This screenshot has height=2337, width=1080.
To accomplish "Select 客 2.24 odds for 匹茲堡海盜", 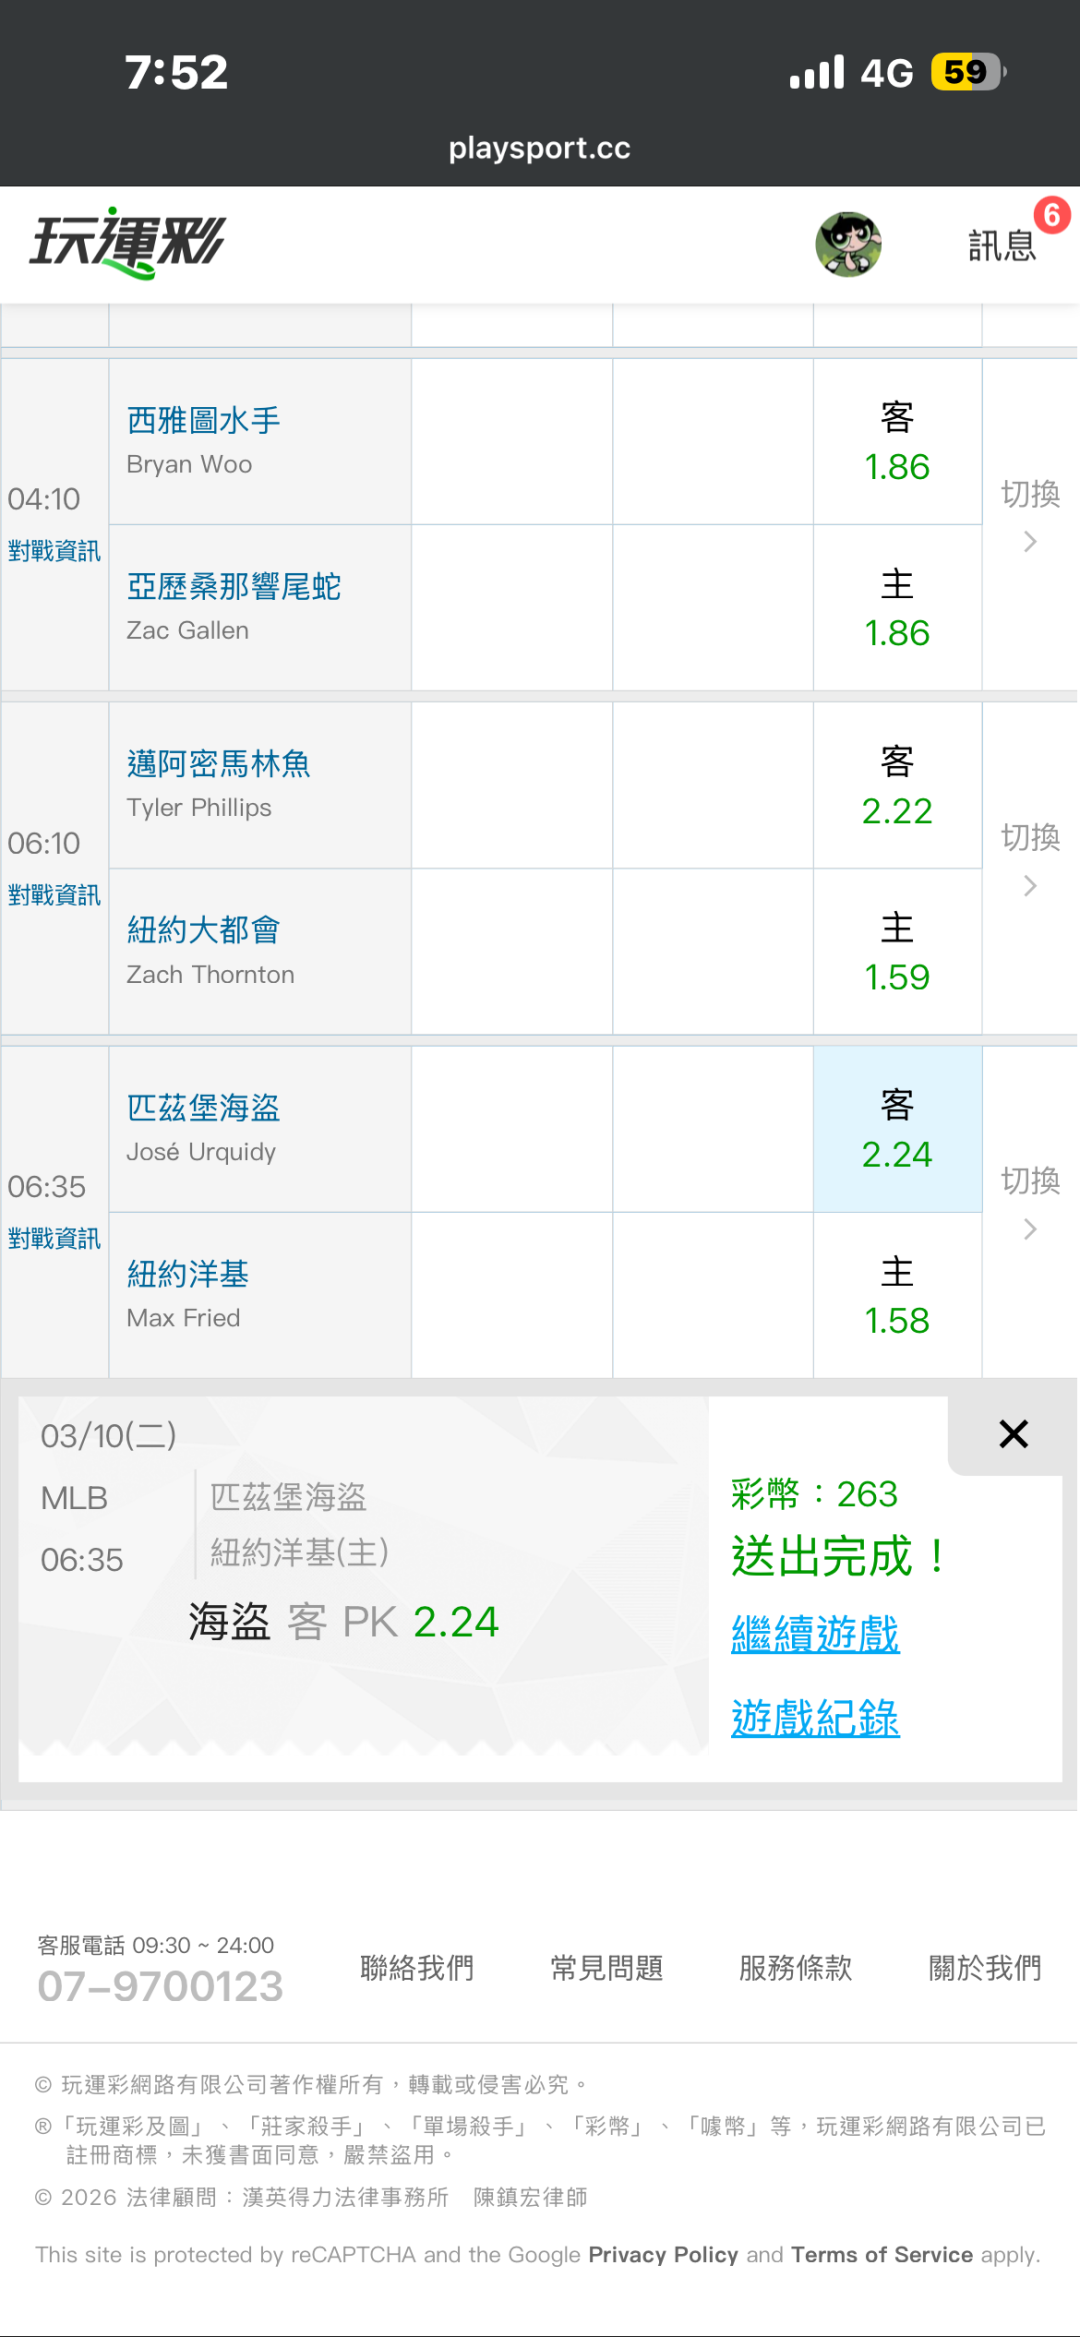I will click(x=897, y=1129).
